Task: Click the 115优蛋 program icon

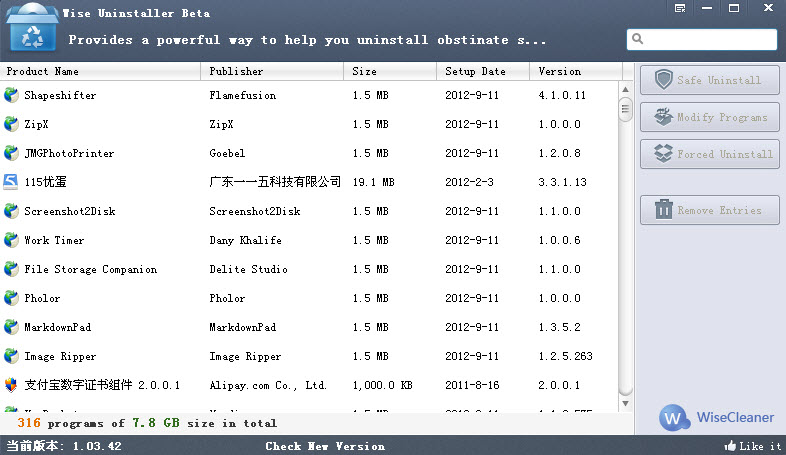Action: click(11, 182)
